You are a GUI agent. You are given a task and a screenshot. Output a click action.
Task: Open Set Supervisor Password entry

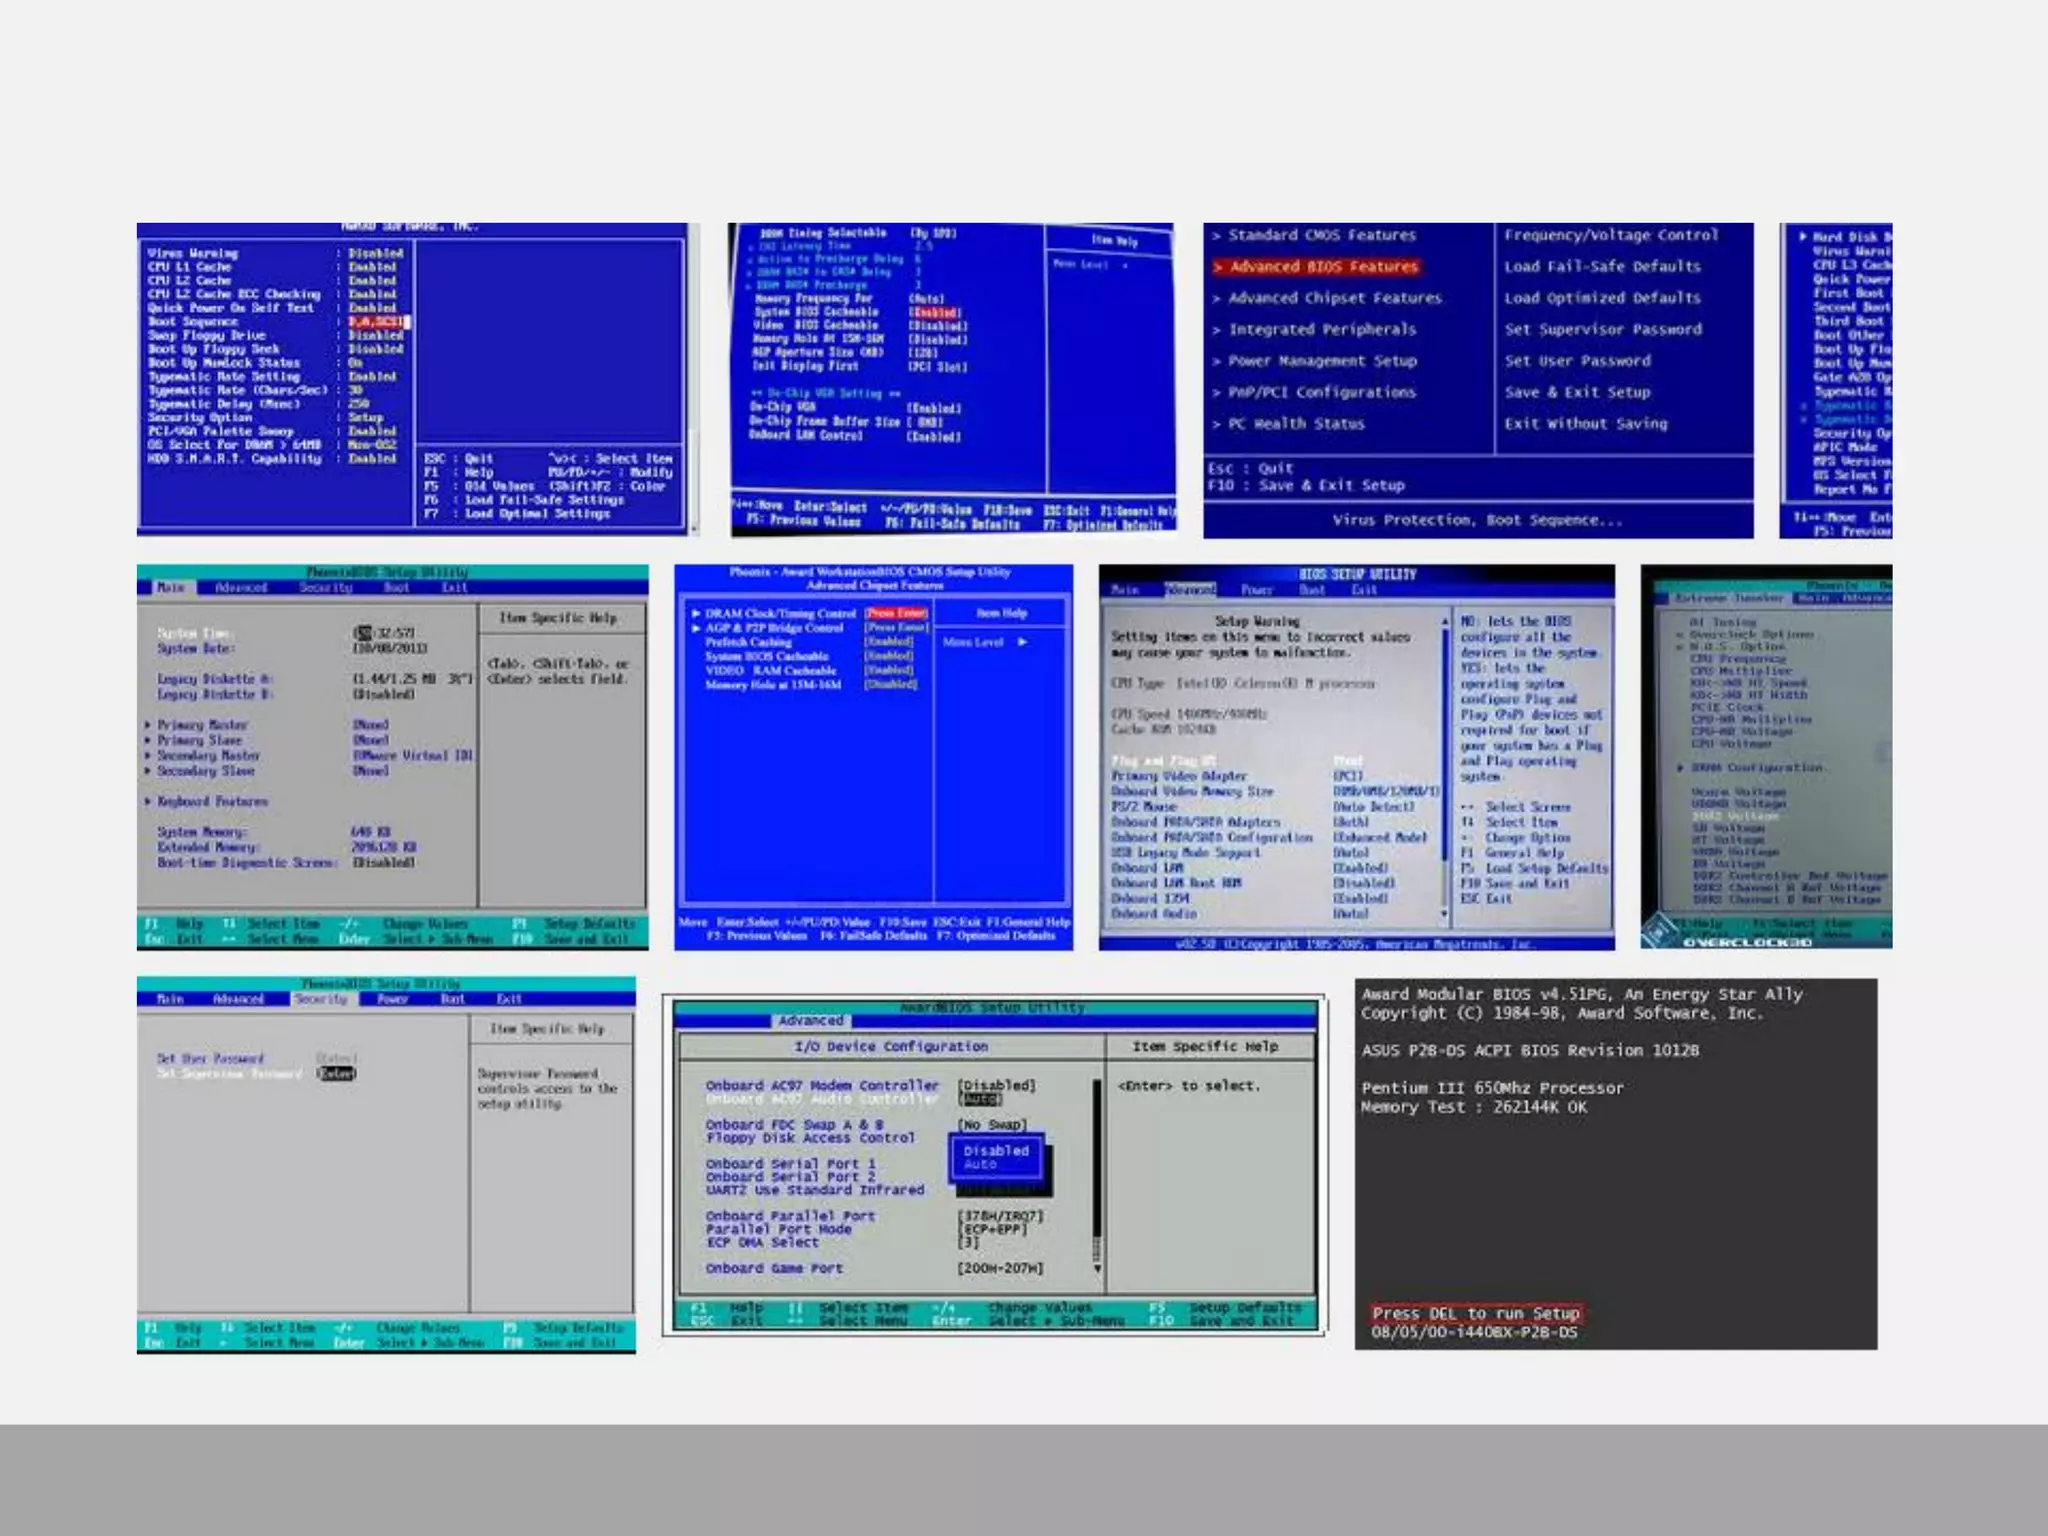point(1603,329)
